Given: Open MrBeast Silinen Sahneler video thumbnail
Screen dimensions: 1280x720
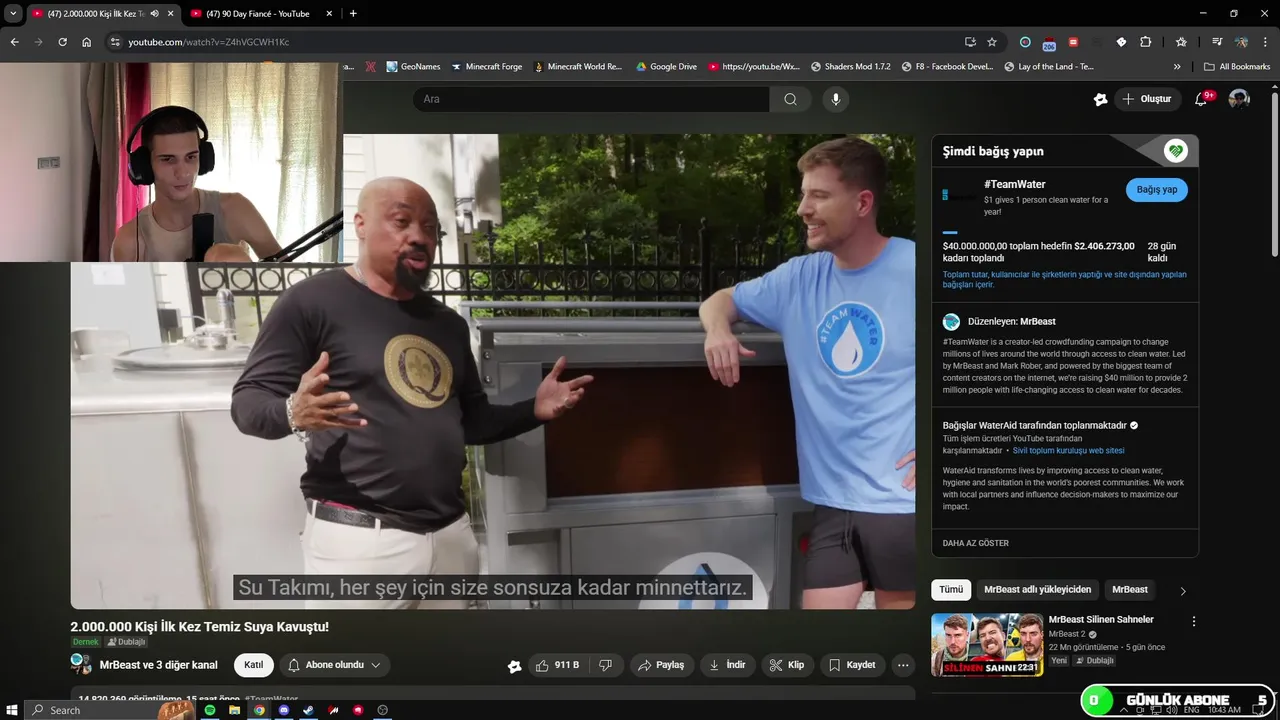Looking at the screenshot, I should [987, 644].
